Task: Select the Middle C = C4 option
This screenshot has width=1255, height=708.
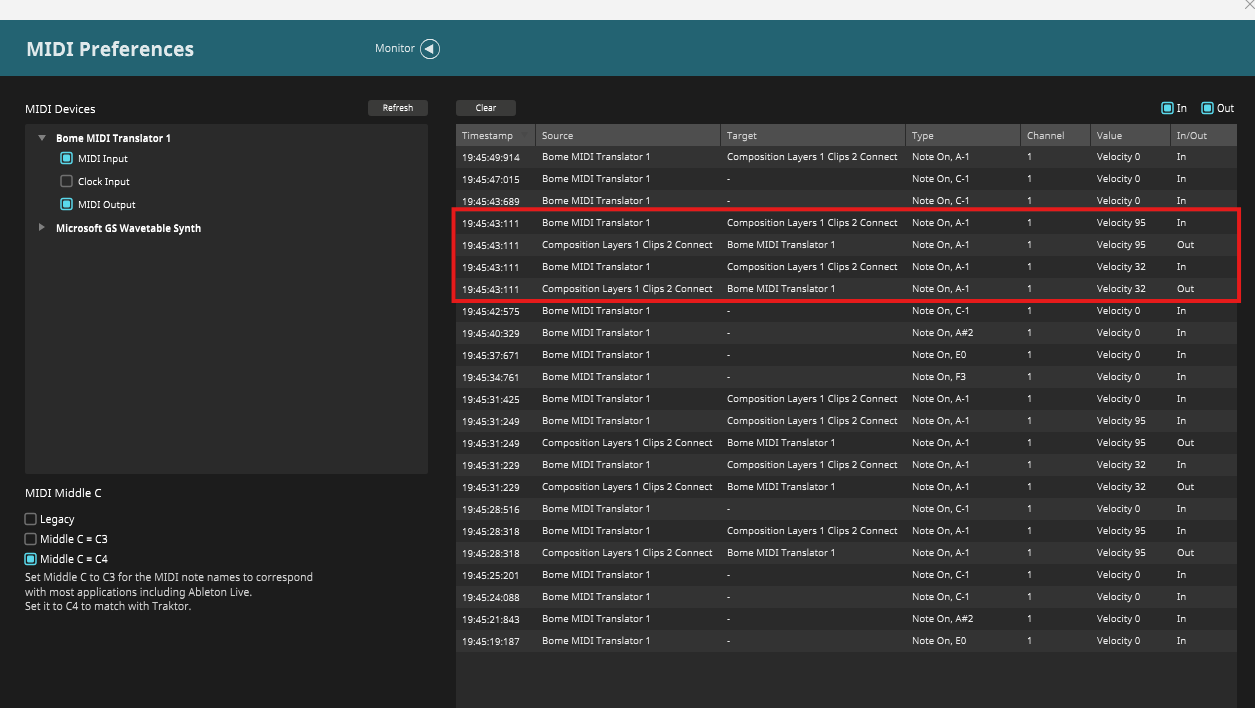Action: point(31,560)
